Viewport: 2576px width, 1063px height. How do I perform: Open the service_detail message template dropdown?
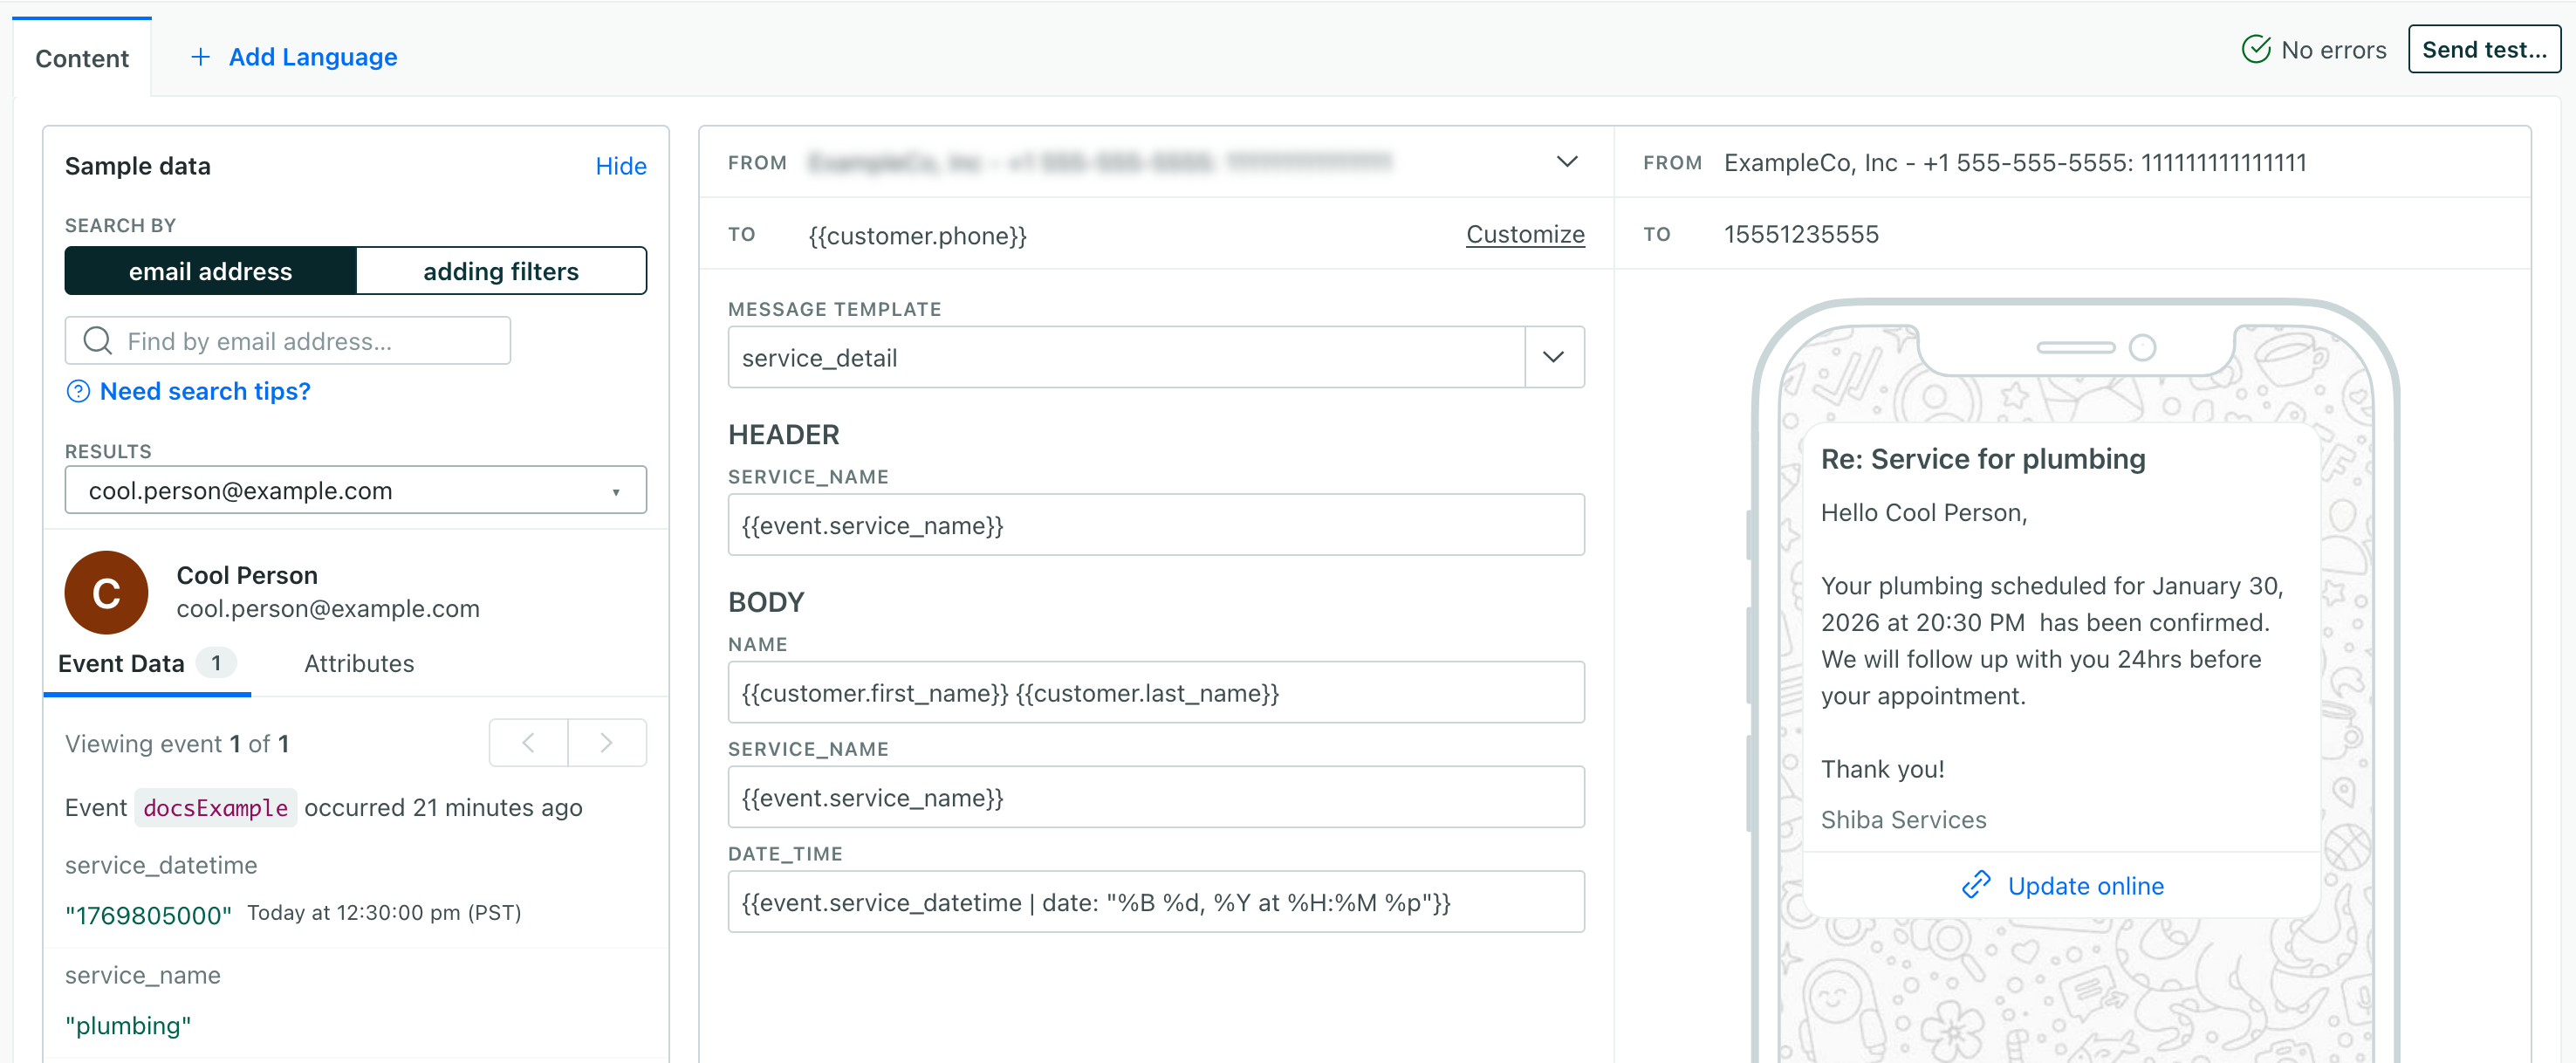point(1553,357)
